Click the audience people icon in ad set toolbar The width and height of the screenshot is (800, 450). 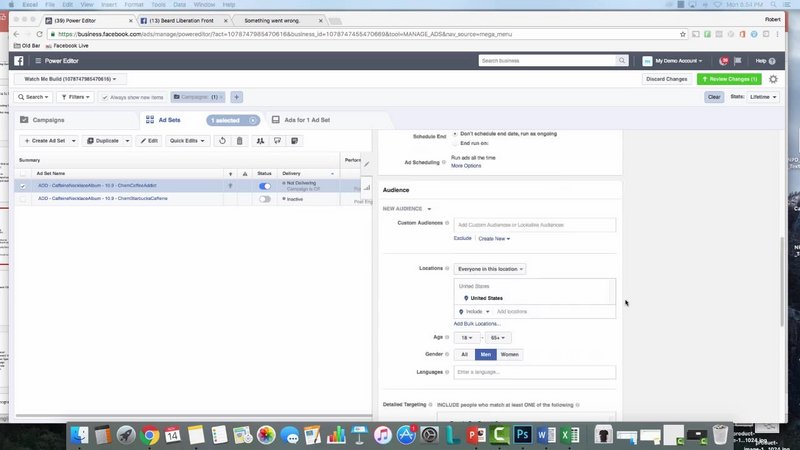click(260, 141)
